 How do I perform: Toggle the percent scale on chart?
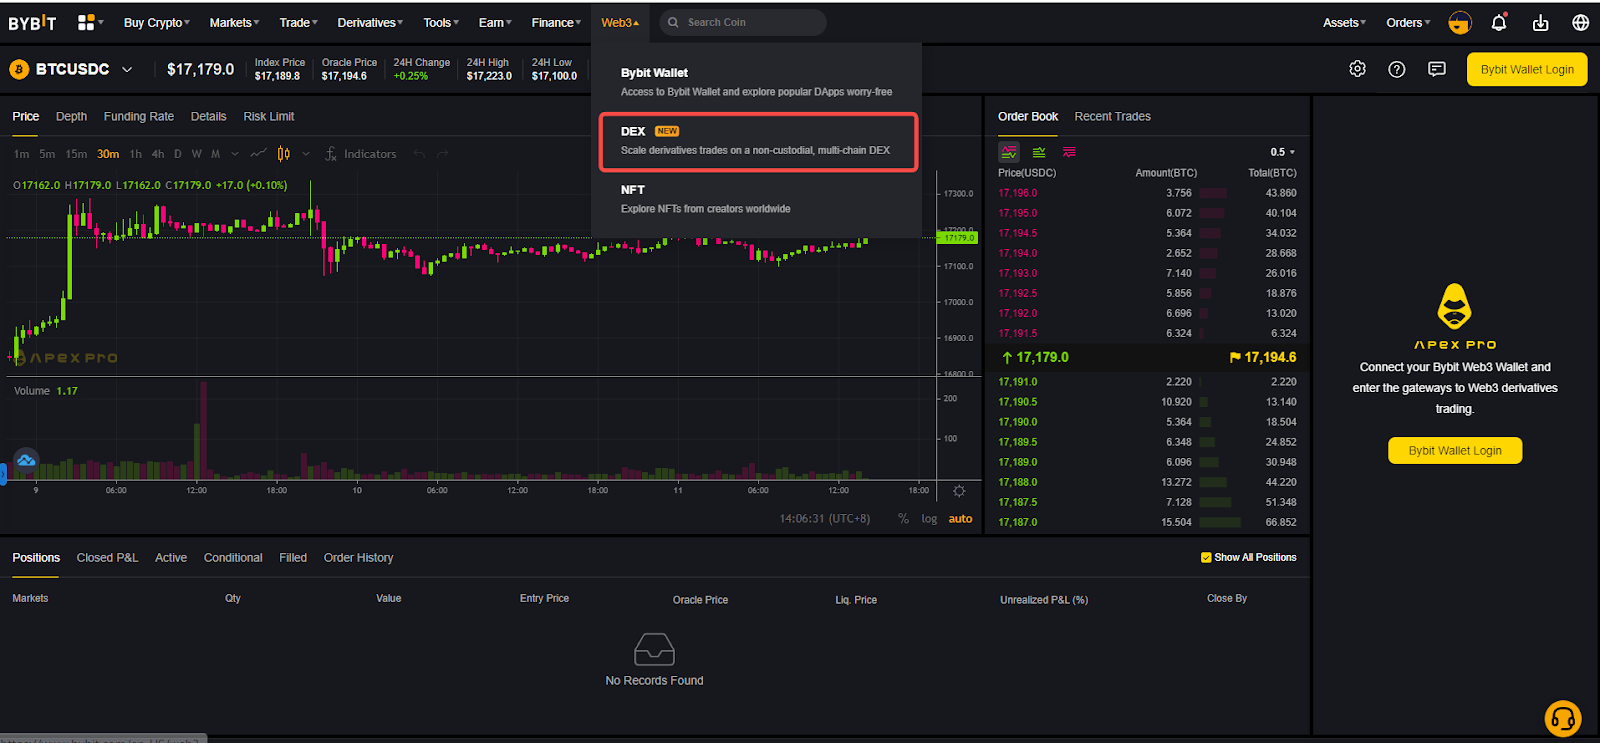[x=903, y=519]
